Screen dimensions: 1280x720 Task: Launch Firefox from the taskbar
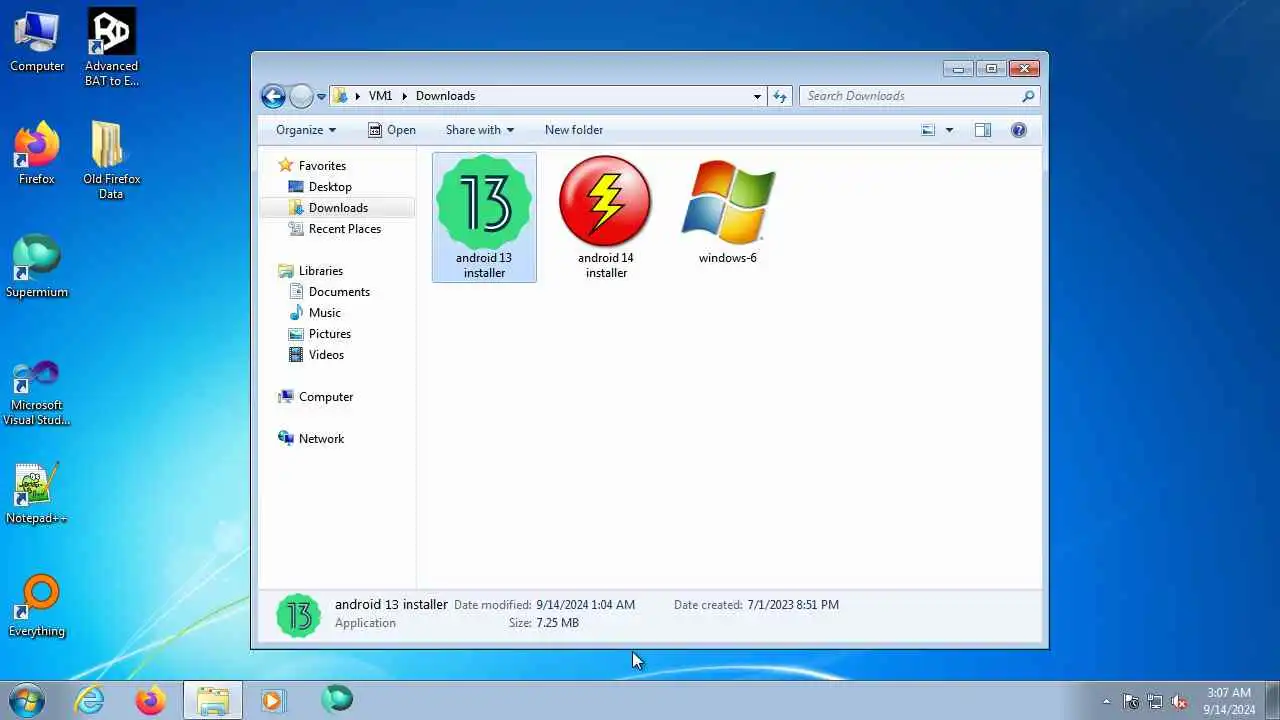151,700
